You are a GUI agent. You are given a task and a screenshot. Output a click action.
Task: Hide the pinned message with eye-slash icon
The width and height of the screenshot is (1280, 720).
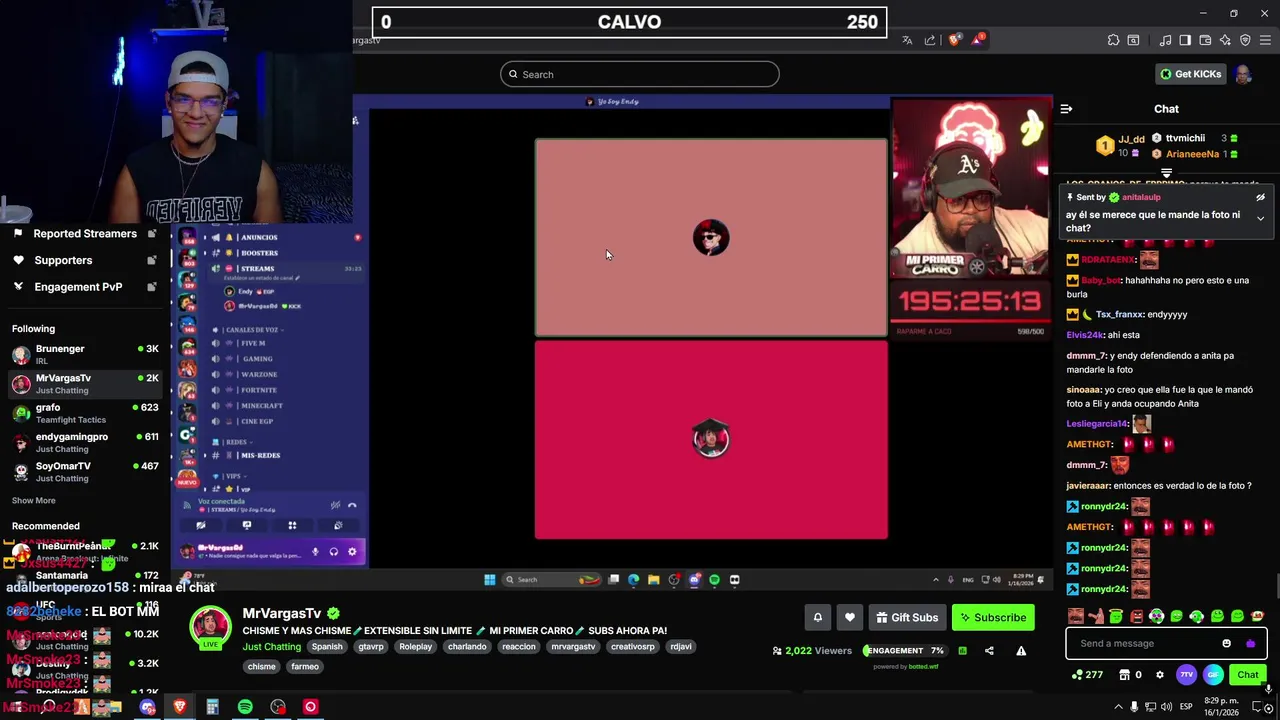click(x=1260, y=198)
